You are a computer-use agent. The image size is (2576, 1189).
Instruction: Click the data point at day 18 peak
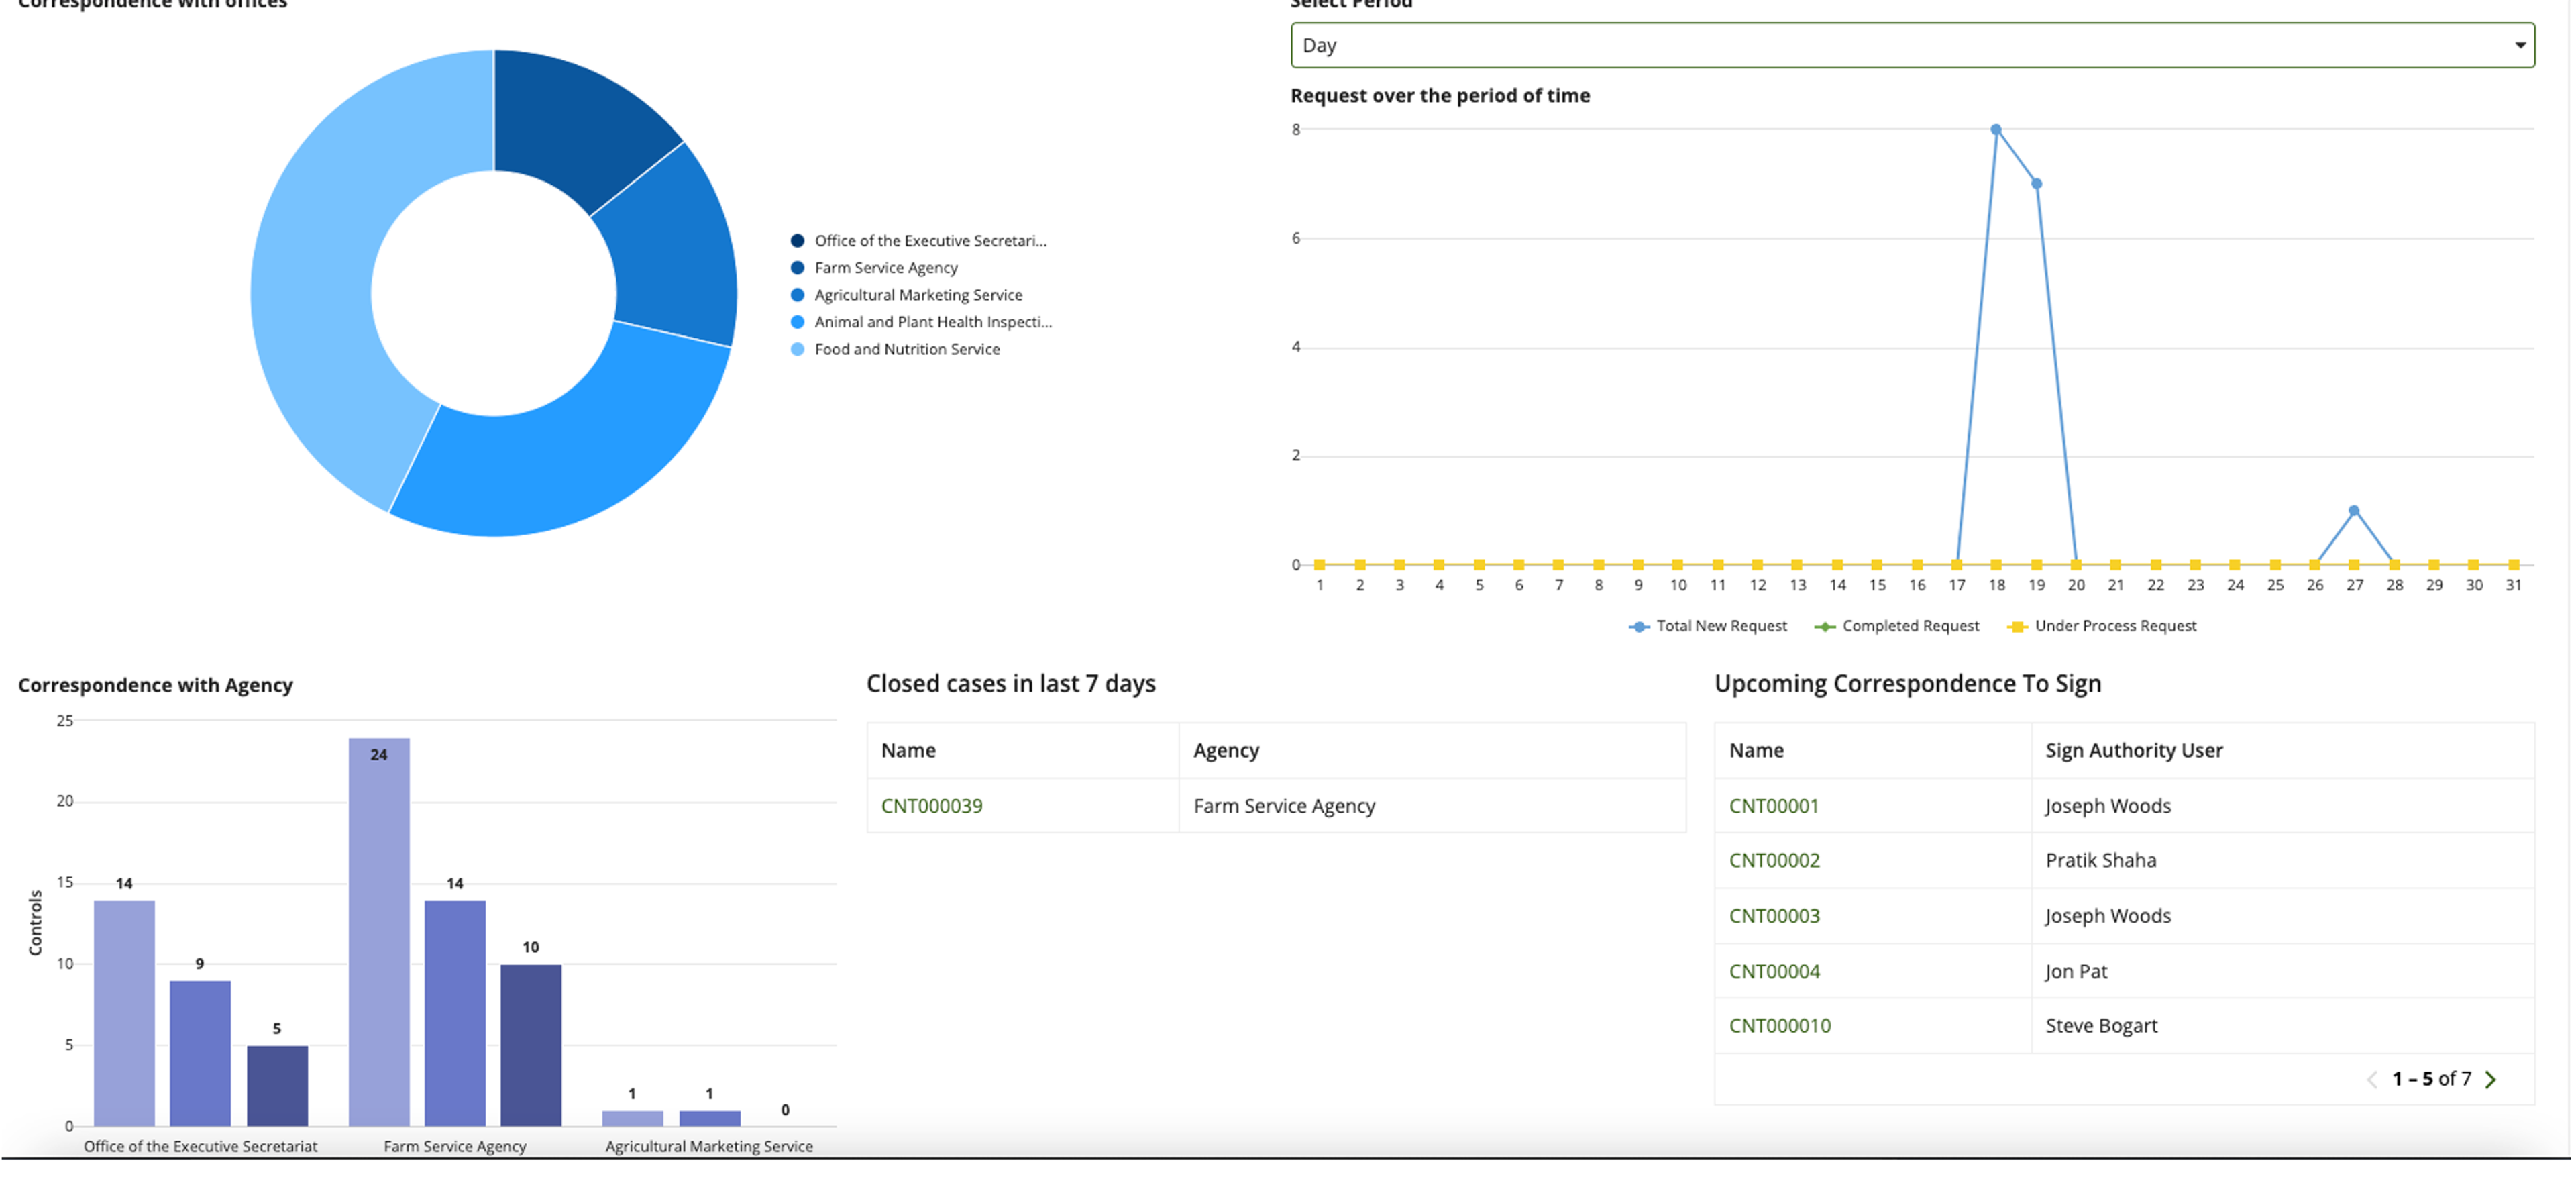point(1995,129)
